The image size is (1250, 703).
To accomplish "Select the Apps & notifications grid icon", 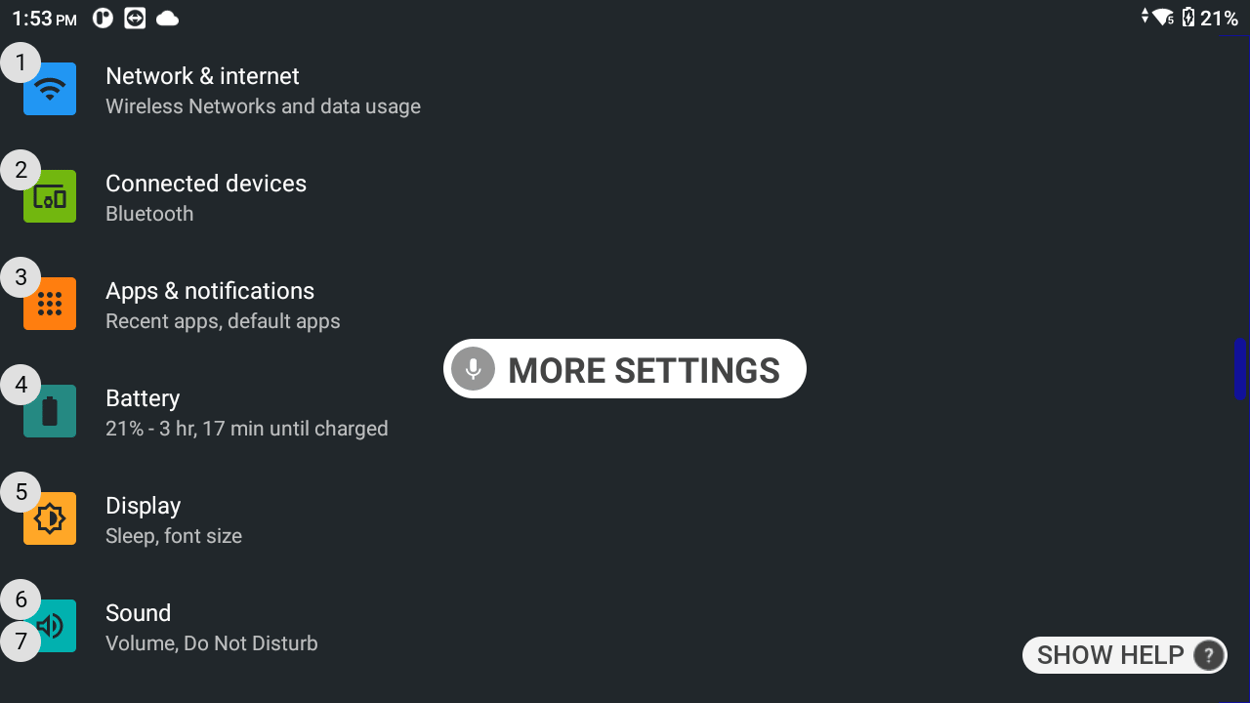I will point(49,303).
